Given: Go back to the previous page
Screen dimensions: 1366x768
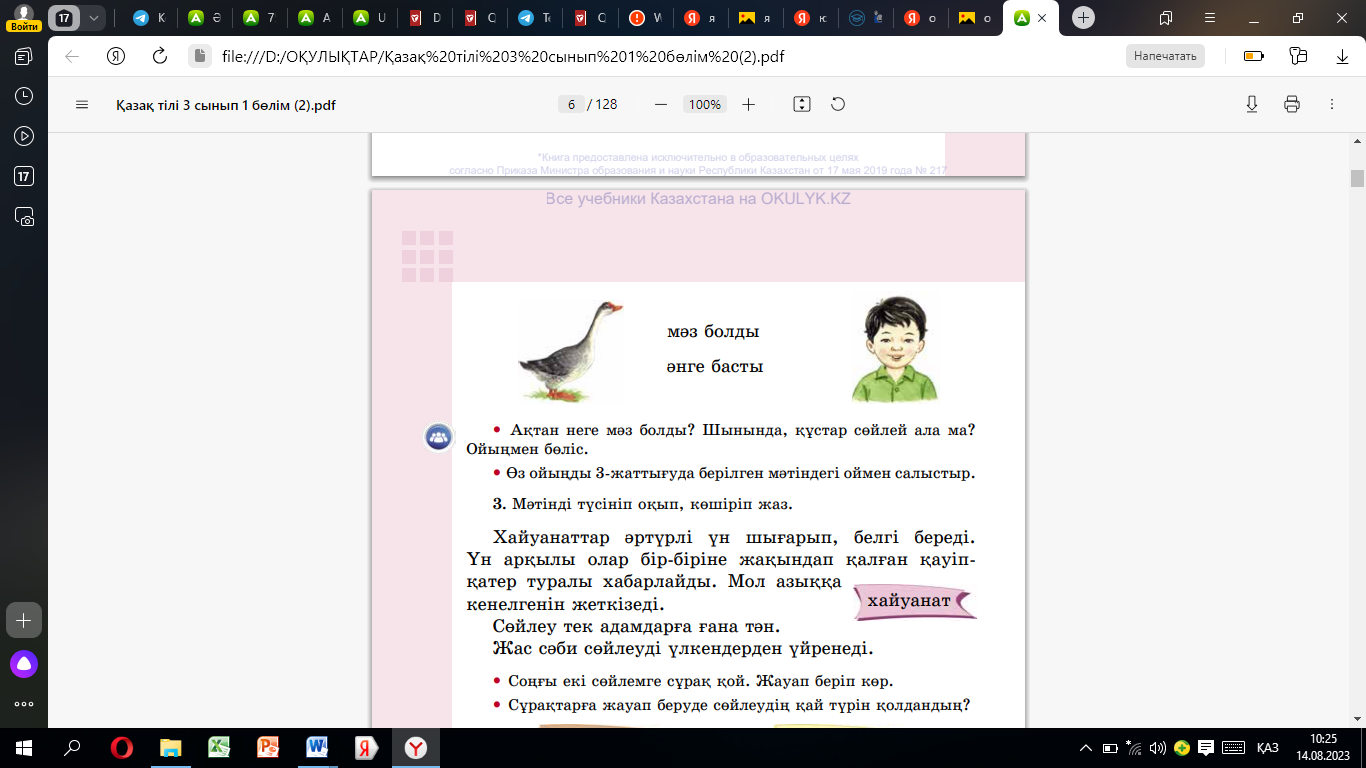Looking at the screenshot, I should tap(72, 56).
